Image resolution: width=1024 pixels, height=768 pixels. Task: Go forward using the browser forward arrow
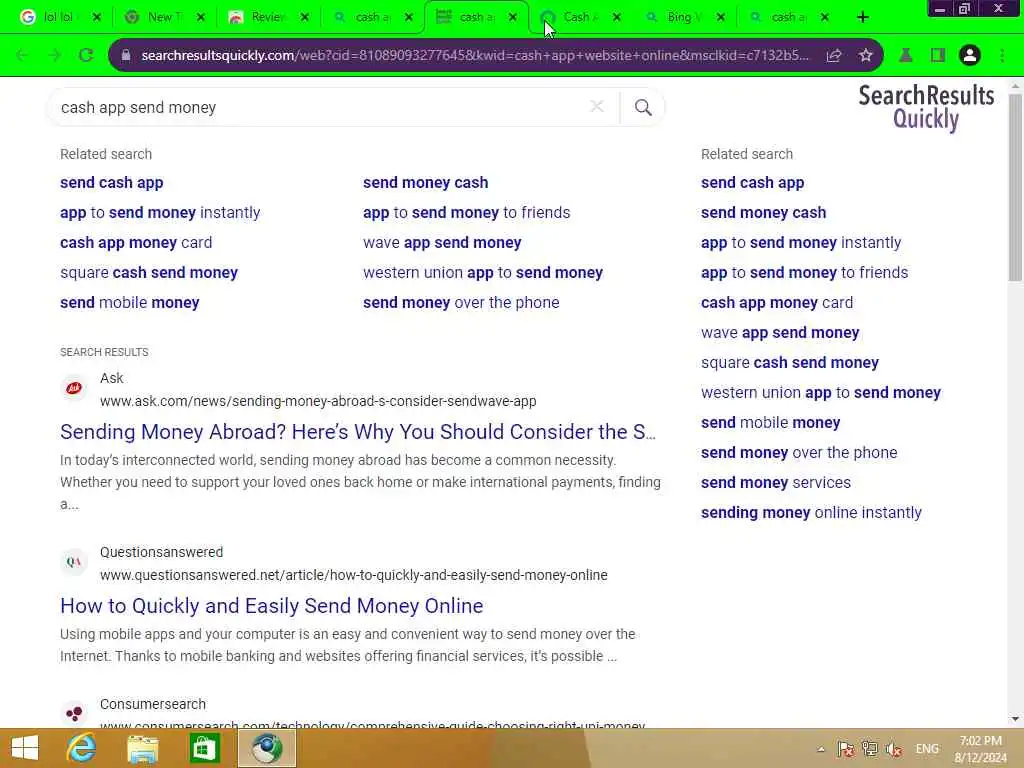54,56
